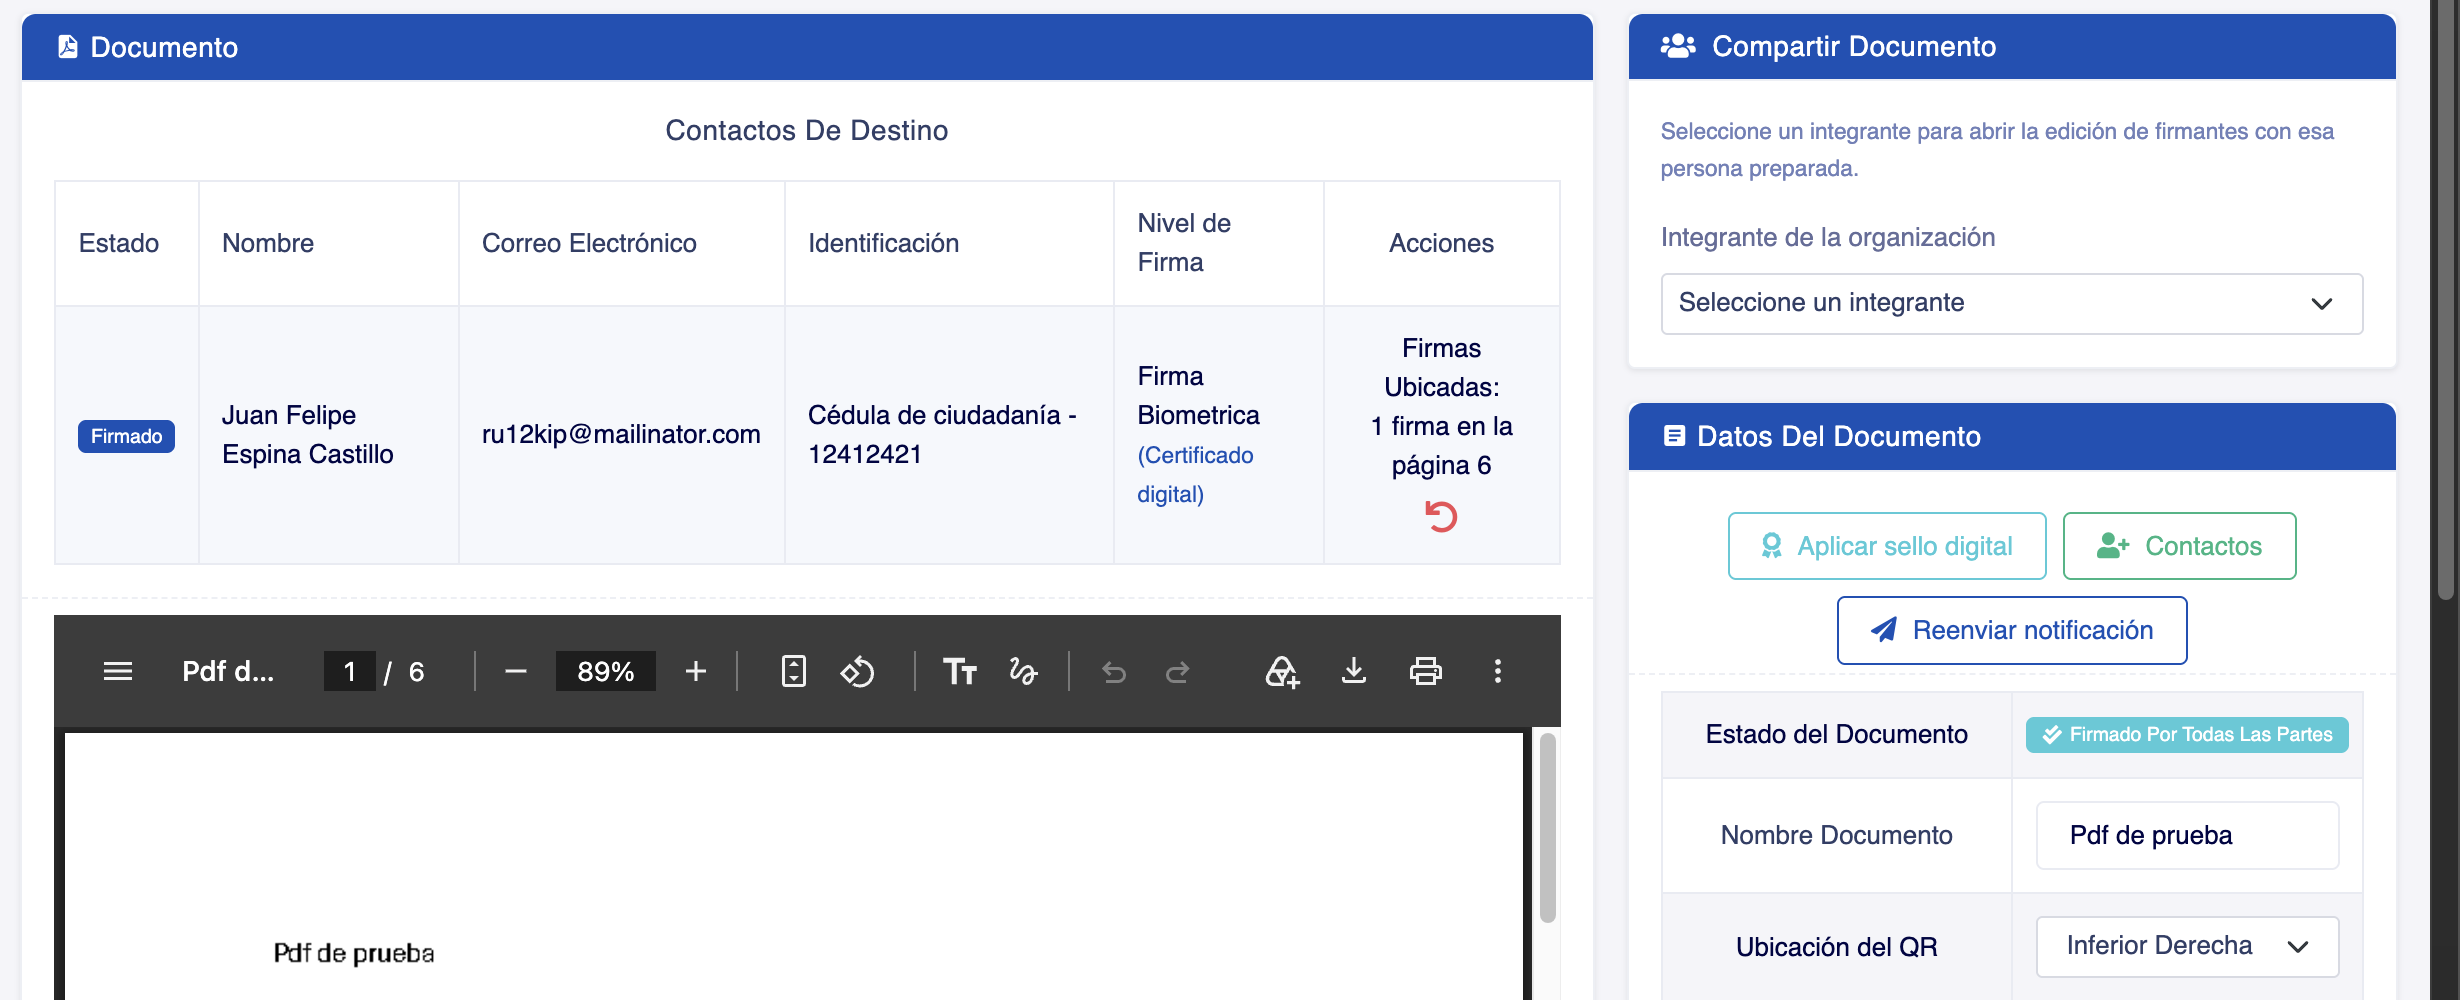The width and height of the screenshot is (2460, 1000).
Task: Open Contactos button
Action: point(2180,546)
